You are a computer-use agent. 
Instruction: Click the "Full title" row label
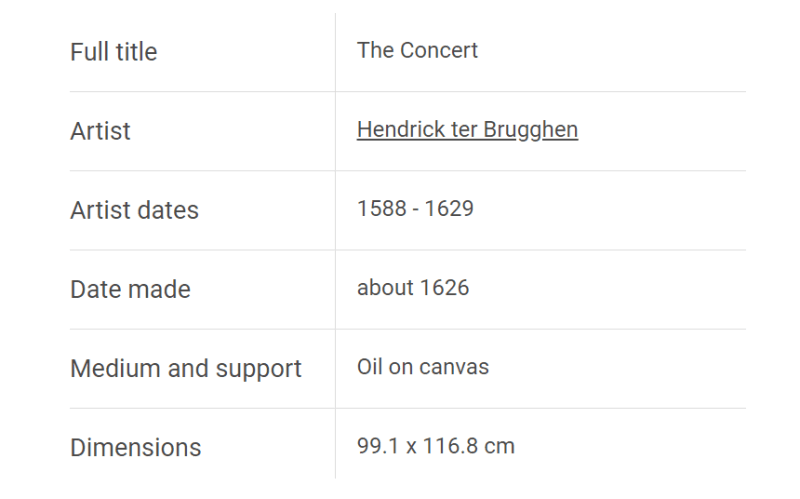[114, 52]
